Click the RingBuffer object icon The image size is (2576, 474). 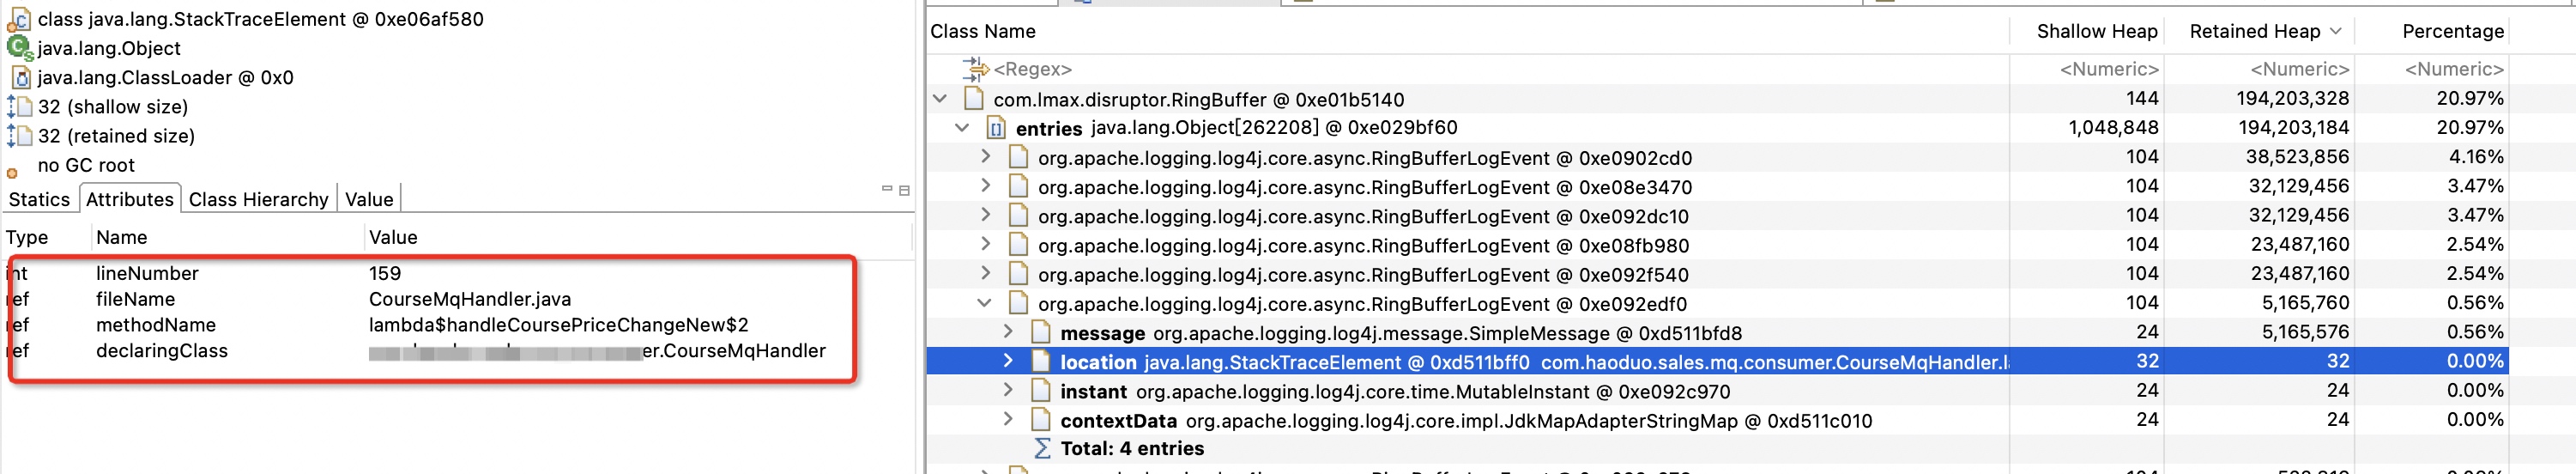click(973, 99)
